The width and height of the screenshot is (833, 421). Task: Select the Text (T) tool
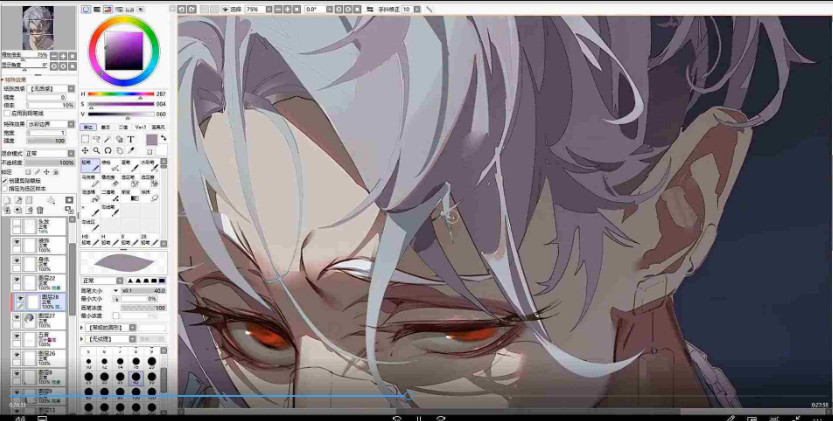pos(131,139)
